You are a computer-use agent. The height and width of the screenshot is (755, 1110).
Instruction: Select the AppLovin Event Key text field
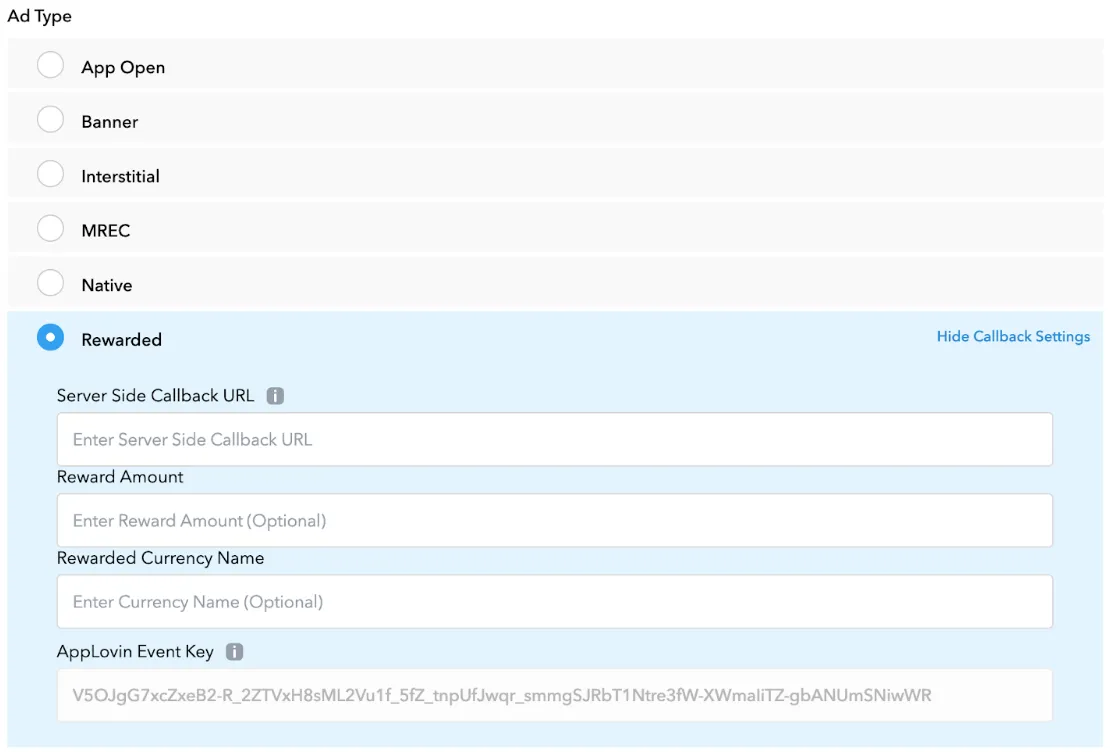pyautogui.click(x=555, y=694)
